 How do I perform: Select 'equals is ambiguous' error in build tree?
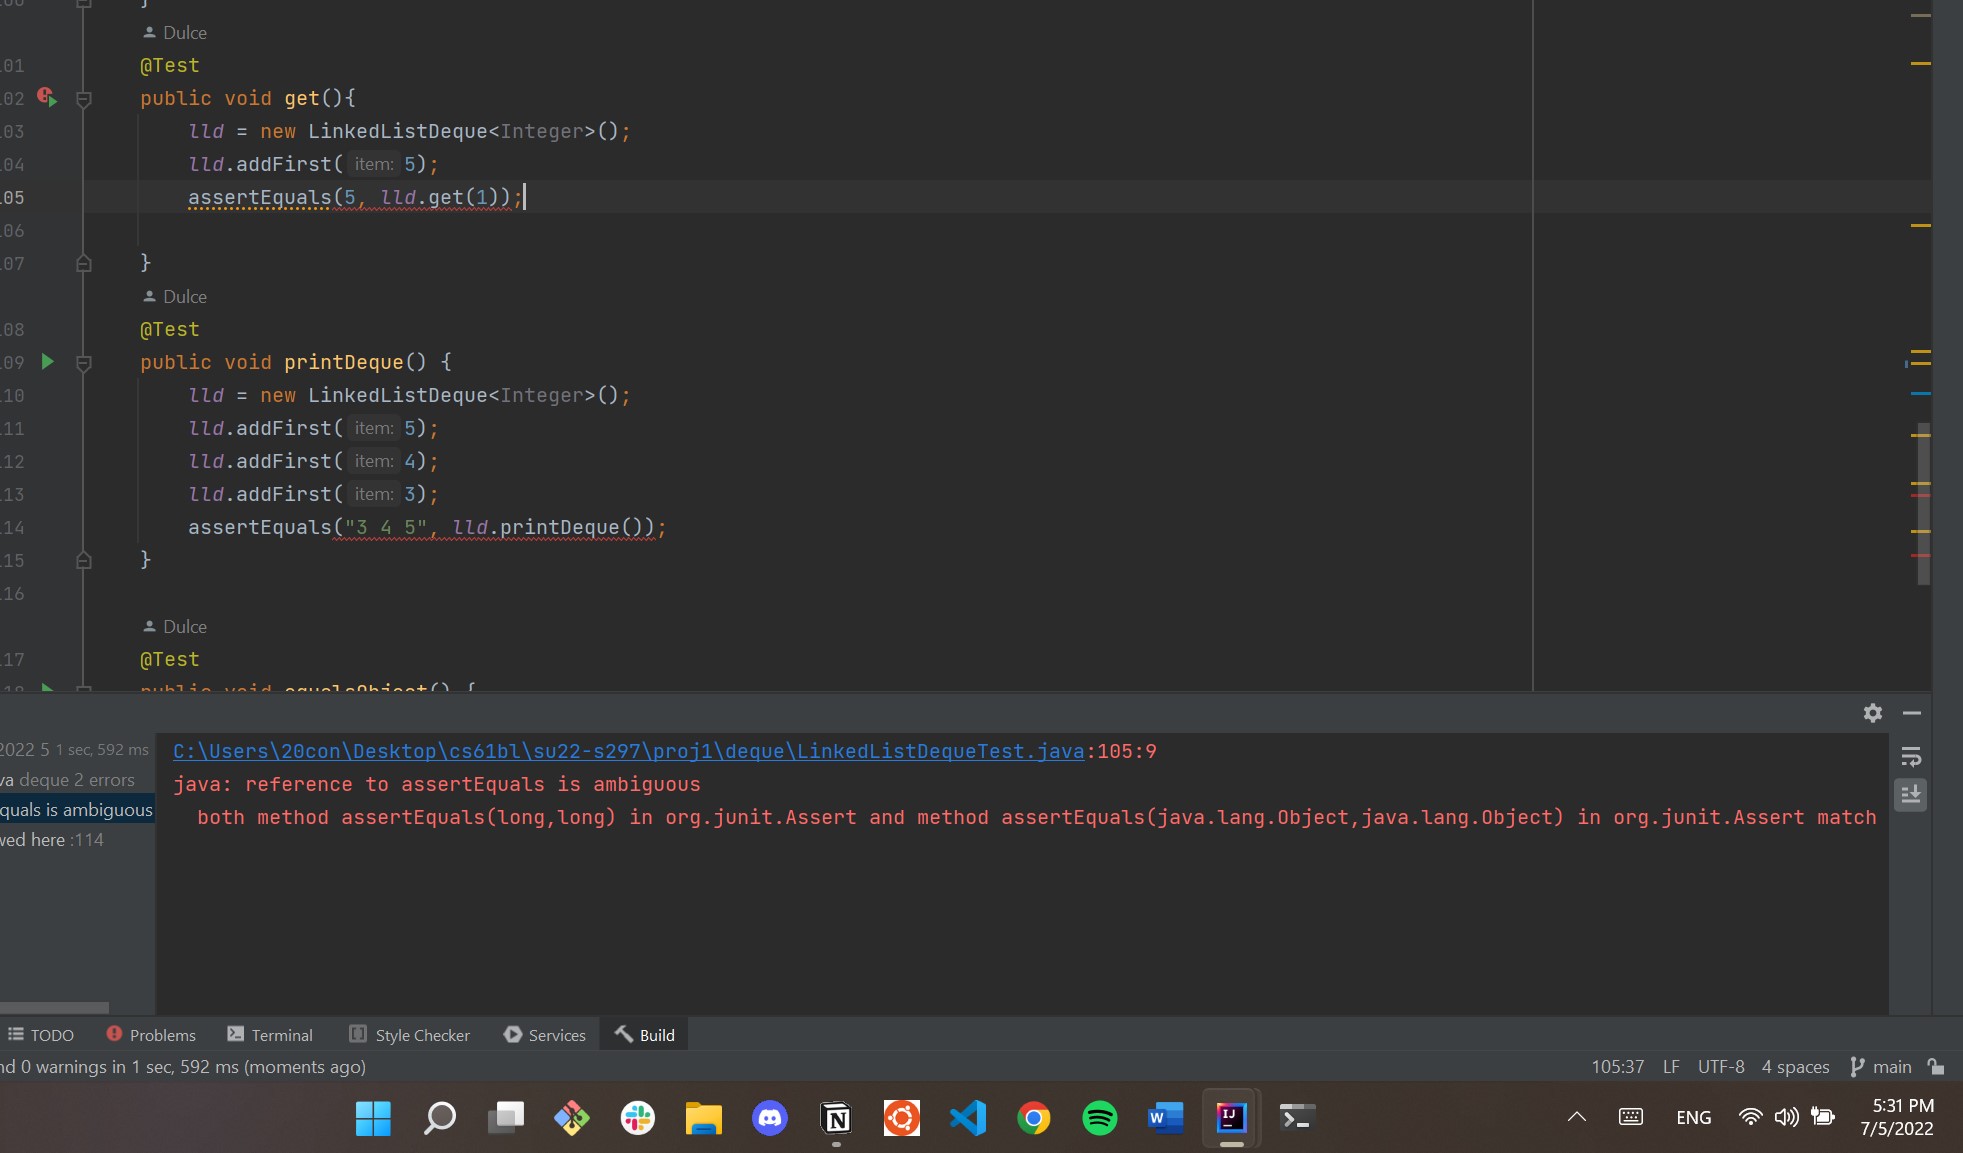(76, 810)
